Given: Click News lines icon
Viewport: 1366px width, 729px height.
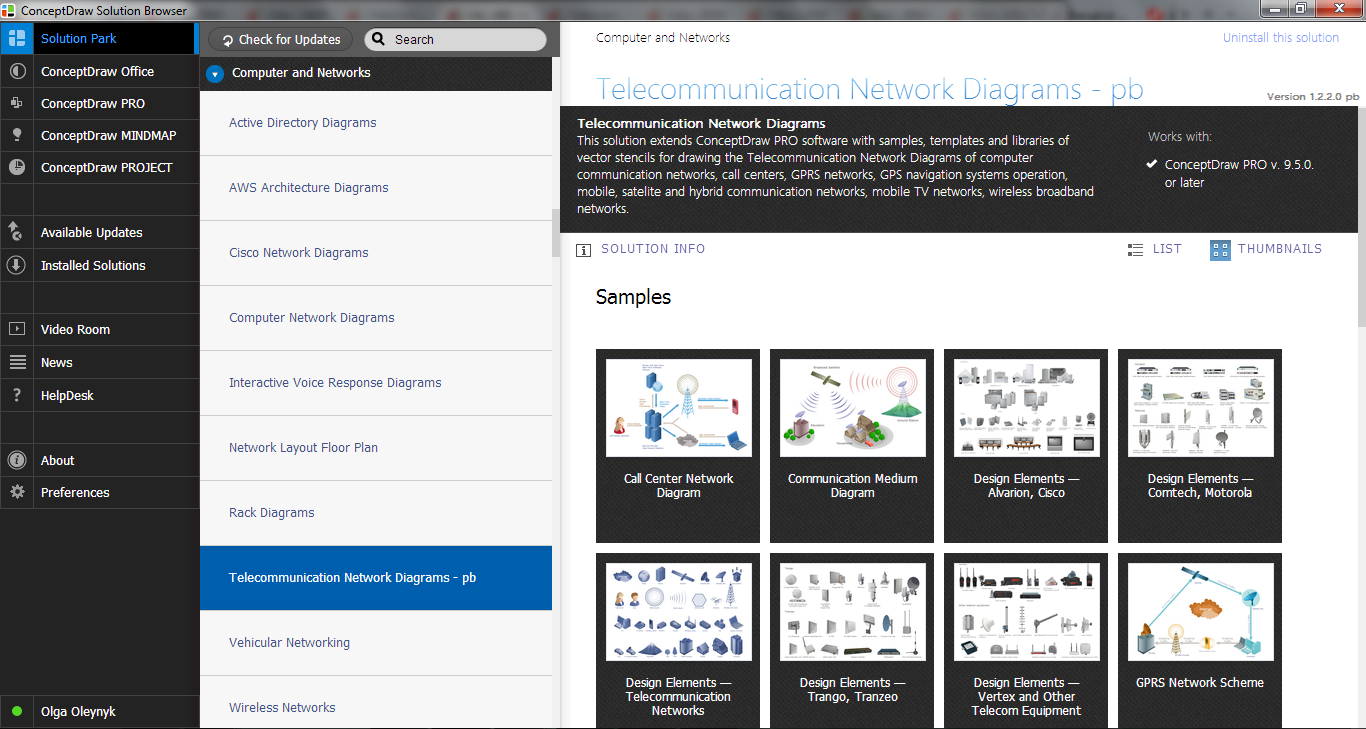Looking at the screenshot, I should pyautogui.click(x=16, y=362).
